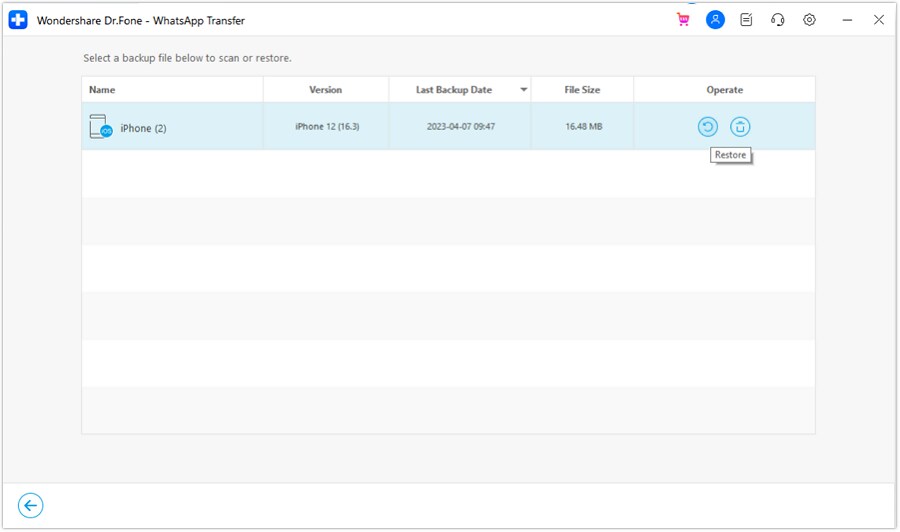Go back using the arrow button
Screen dimensions: 900x532
tap(30, 505)
